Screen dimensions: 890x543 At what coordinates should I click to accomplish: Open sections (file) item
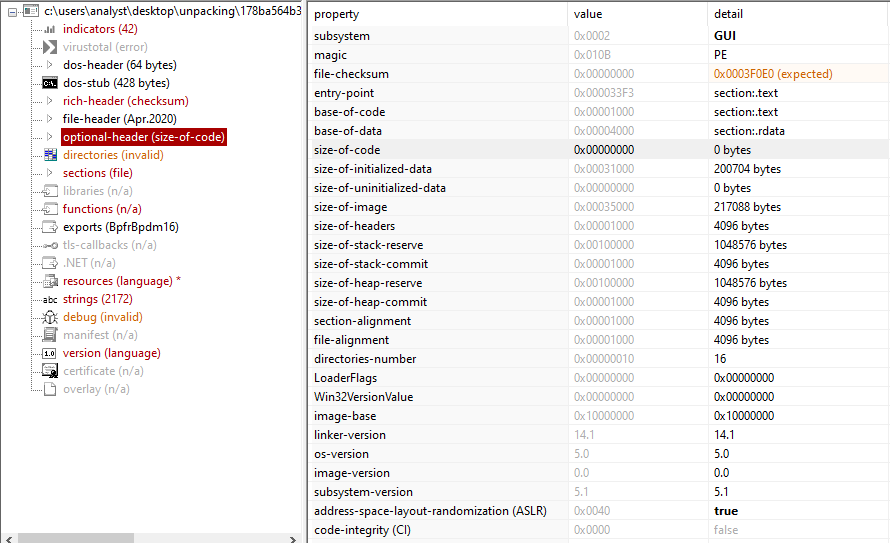(x=98, y=173)
